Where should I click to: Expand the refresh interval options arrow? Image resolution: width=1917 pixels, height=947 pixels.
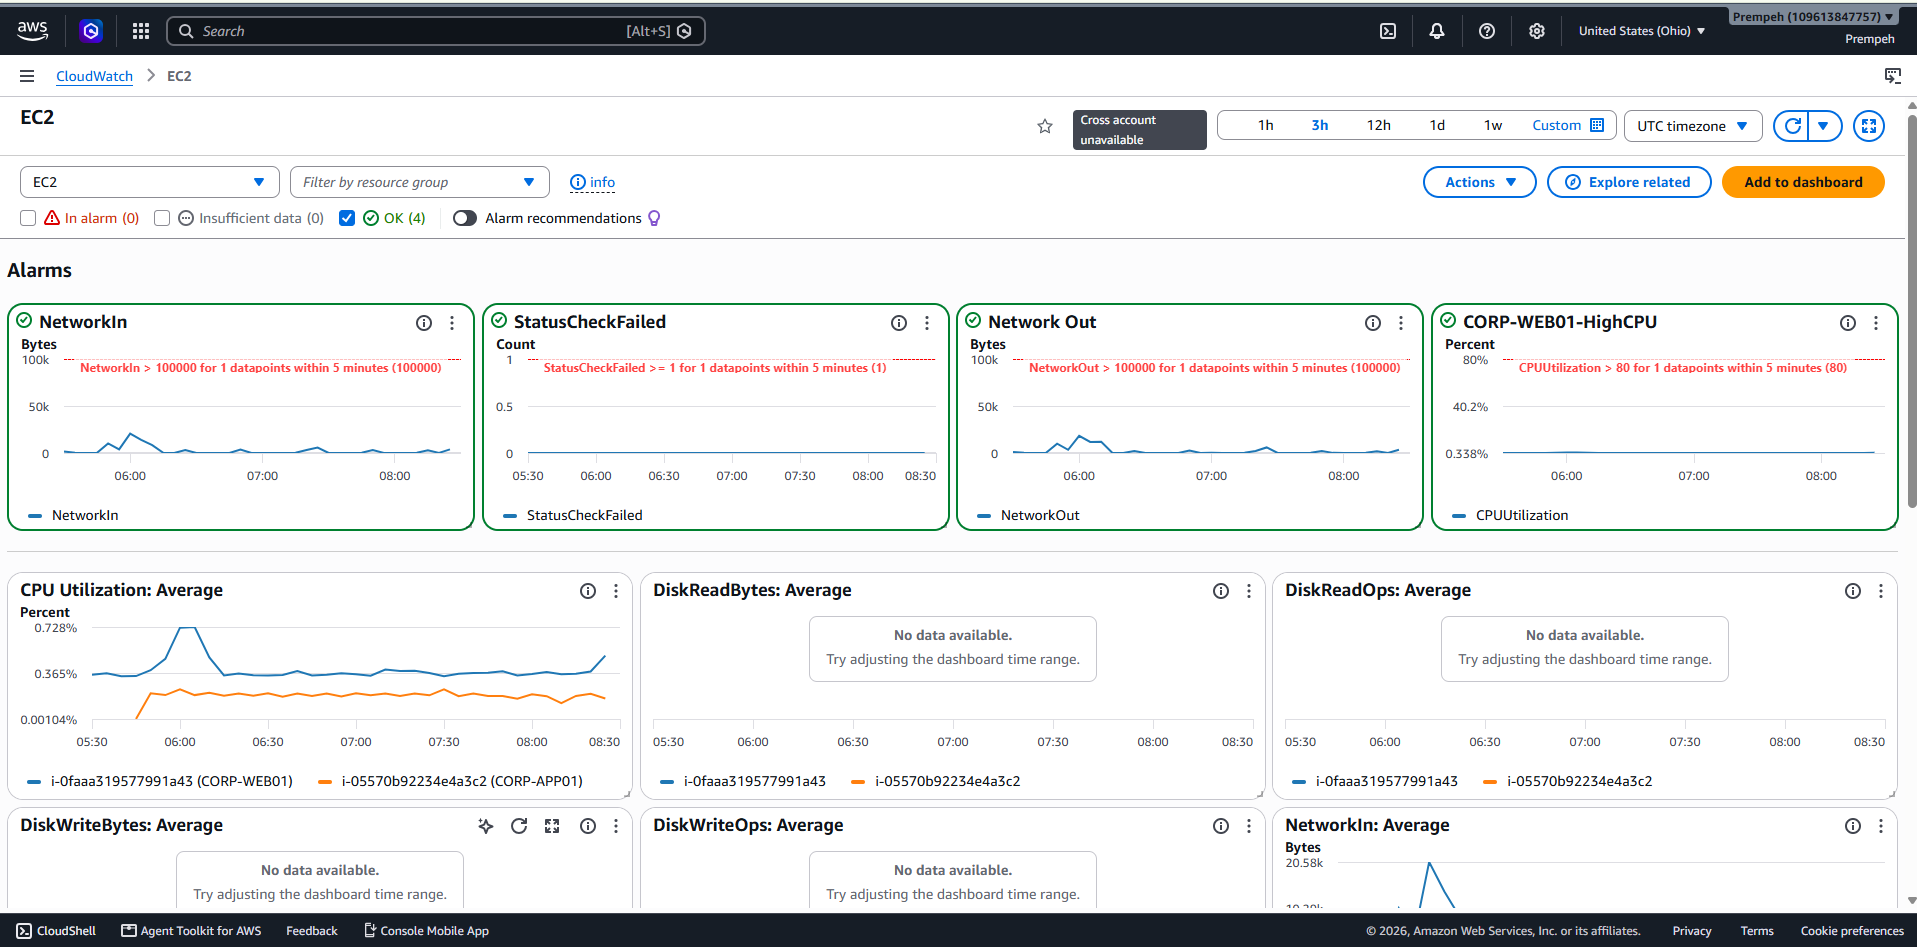pos(1824,126)
